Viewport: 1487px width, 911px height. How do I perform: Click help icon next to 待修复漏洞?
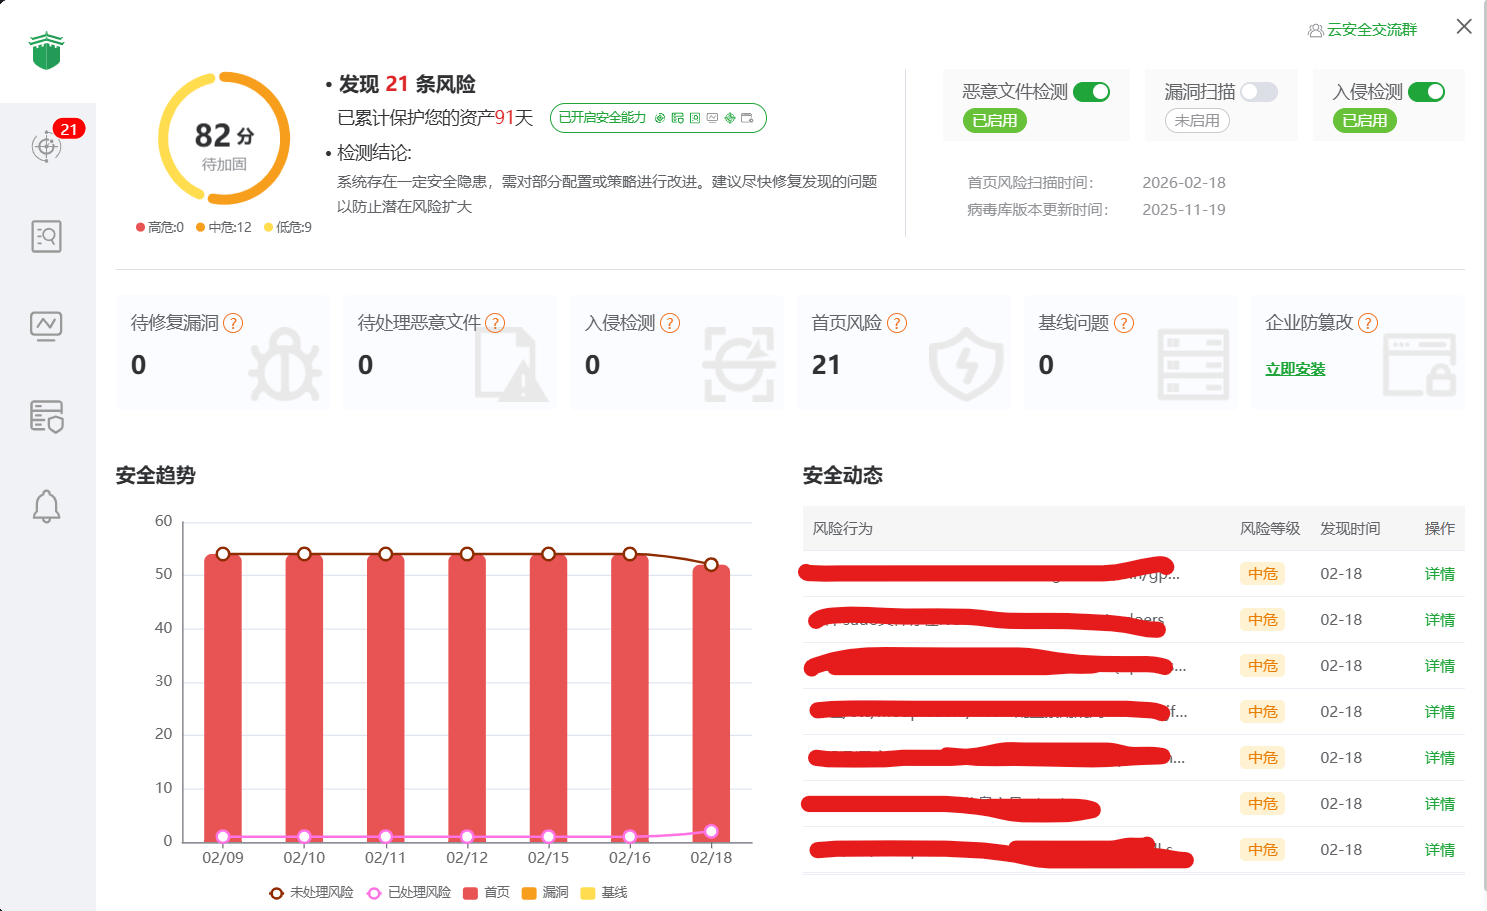(x=233, y=323)
